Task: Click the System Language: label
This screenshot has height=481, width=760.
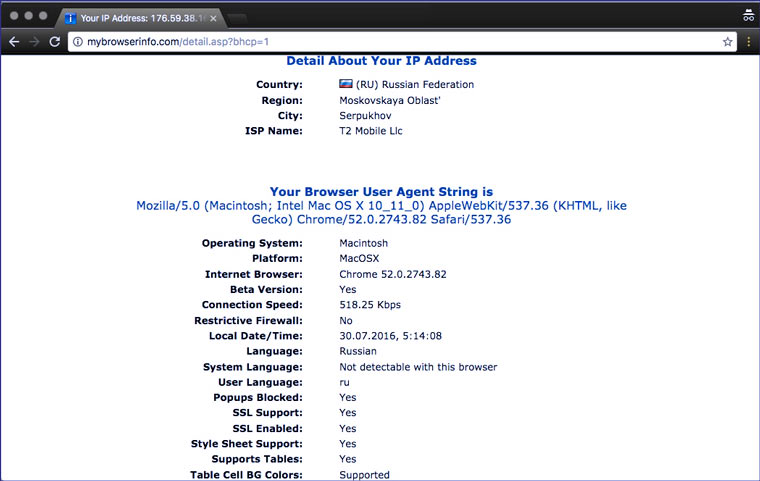Action: point(253,367)
